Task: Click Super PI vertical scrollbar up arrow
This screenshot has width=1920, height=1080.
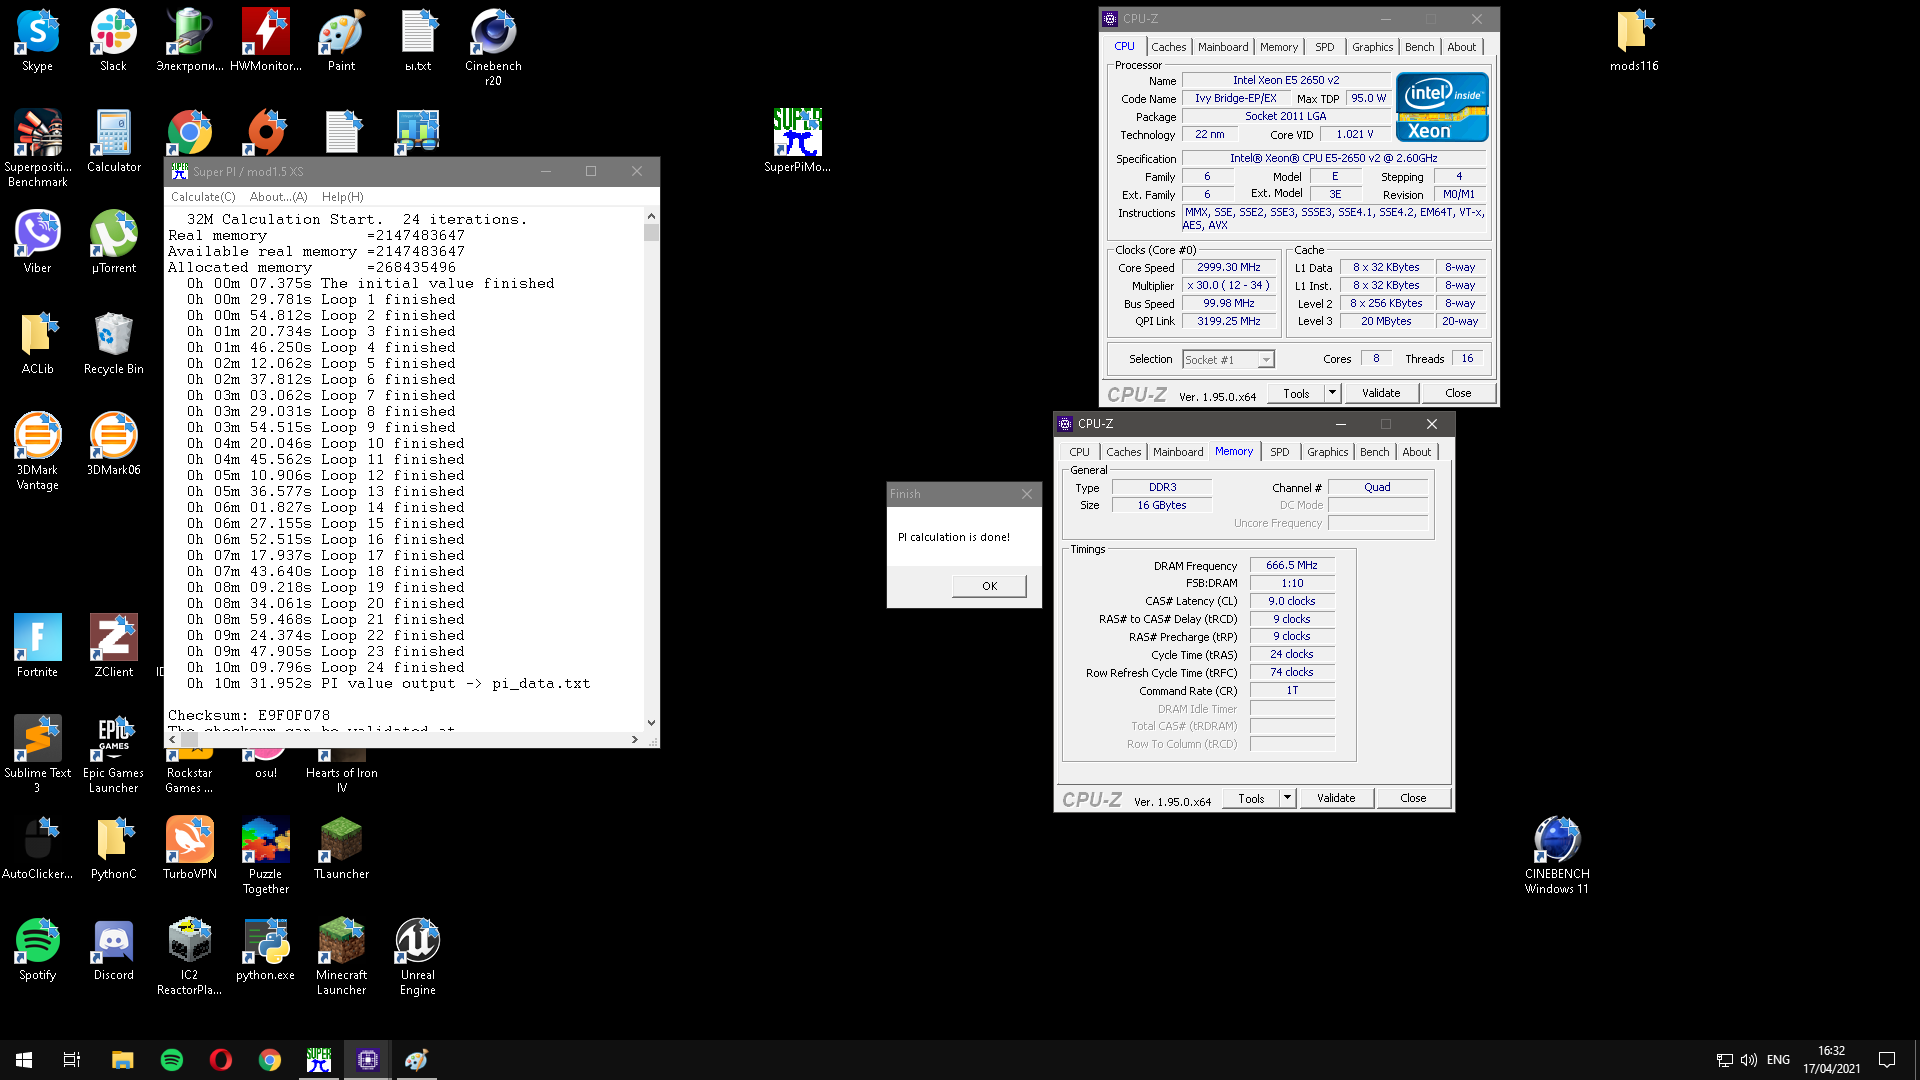Action: pos(651,215)
